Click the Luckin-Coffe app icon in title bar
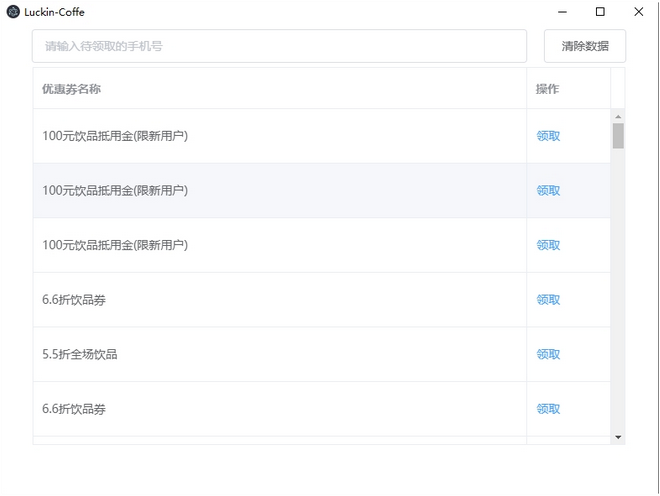 tap(13, 12)
